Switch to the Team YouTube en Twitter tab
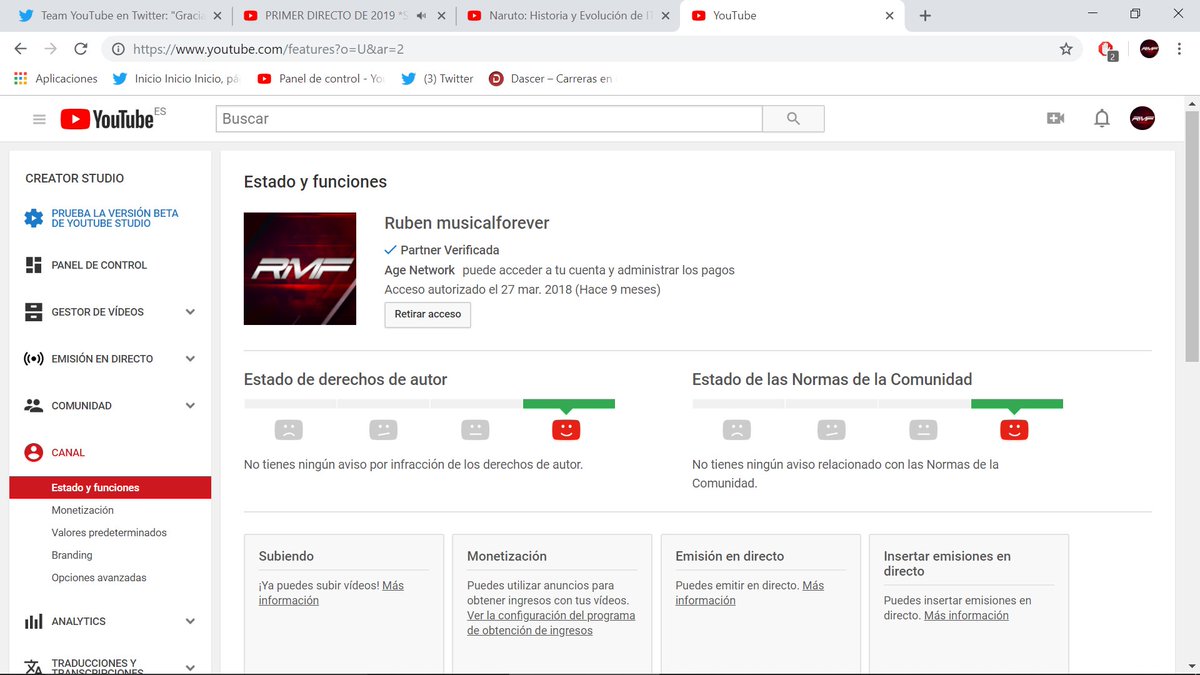The height and width of the screenshot is (675, 1200). pos(118,16)
